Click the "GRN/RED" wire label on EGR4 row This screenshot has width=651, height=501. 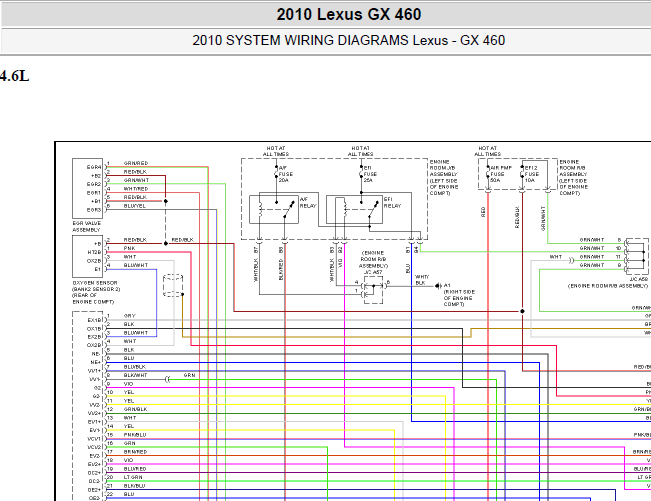pos(136,163)
